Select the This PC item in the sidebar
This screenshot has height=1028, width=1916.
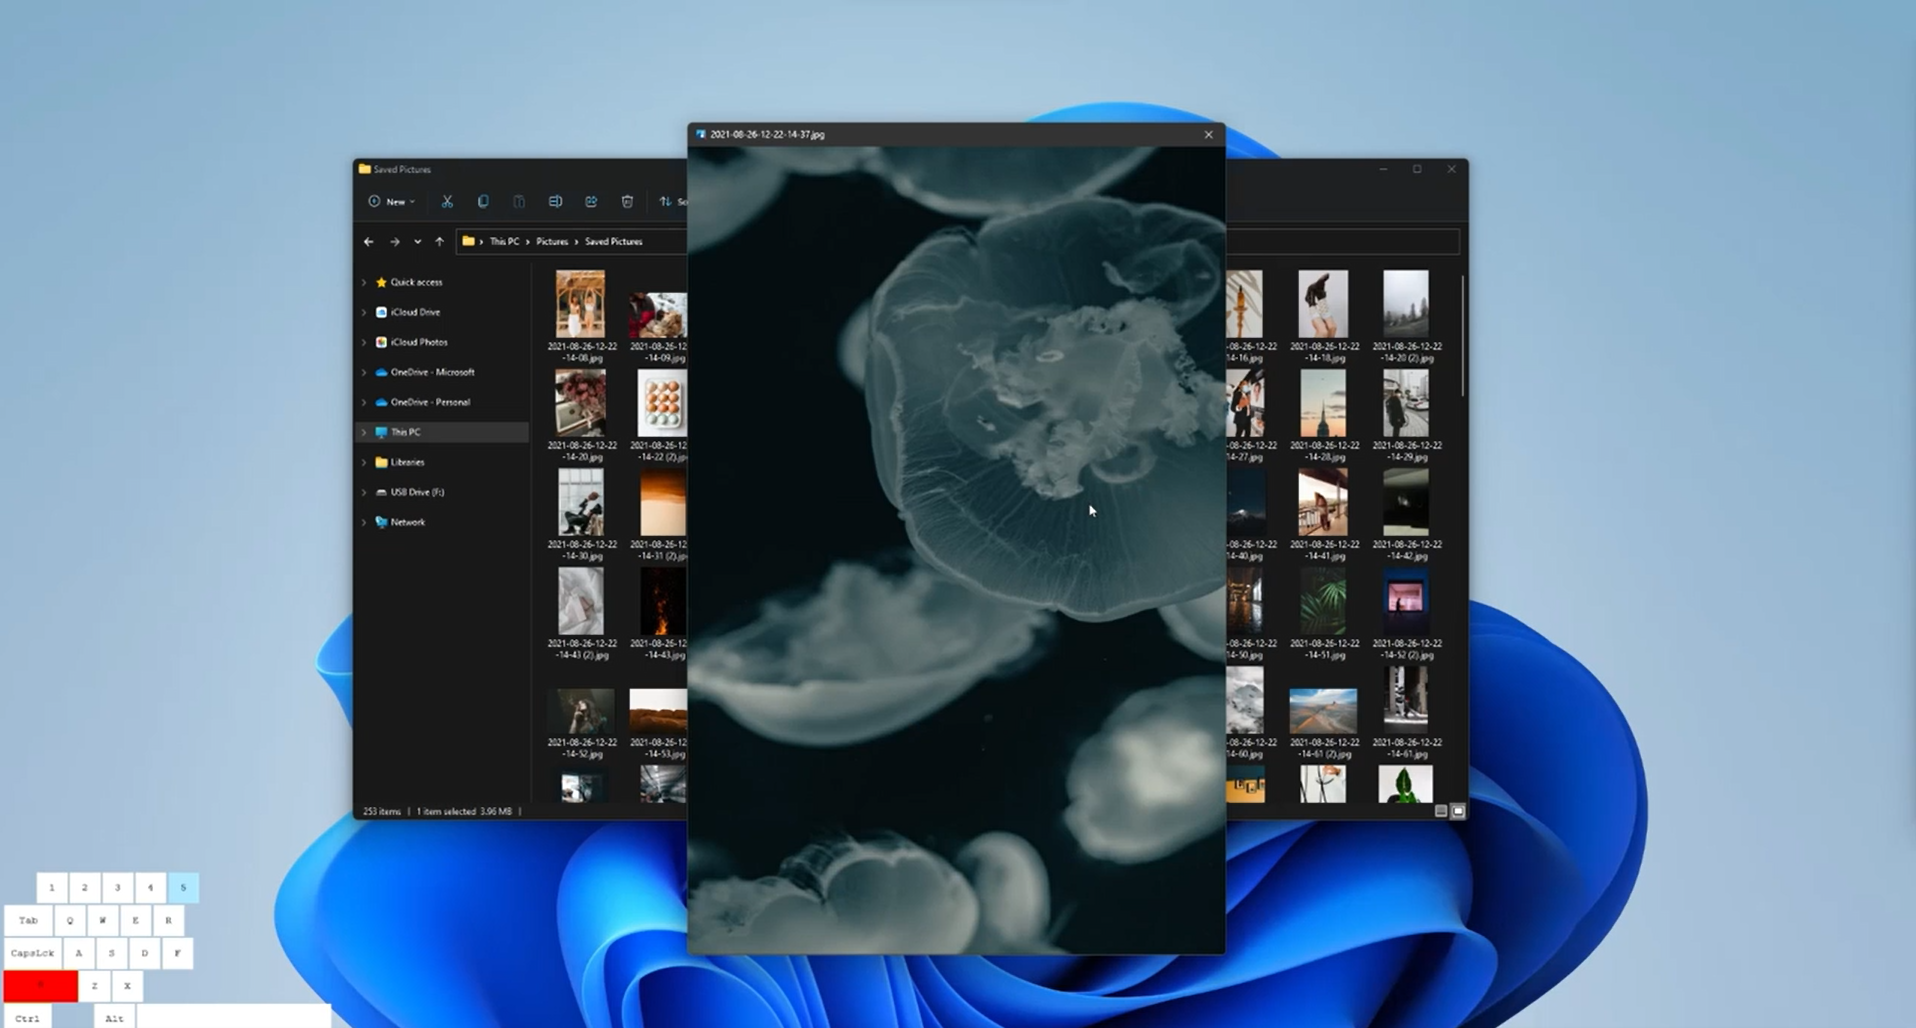pyautogui.click(x=407, y=431)
